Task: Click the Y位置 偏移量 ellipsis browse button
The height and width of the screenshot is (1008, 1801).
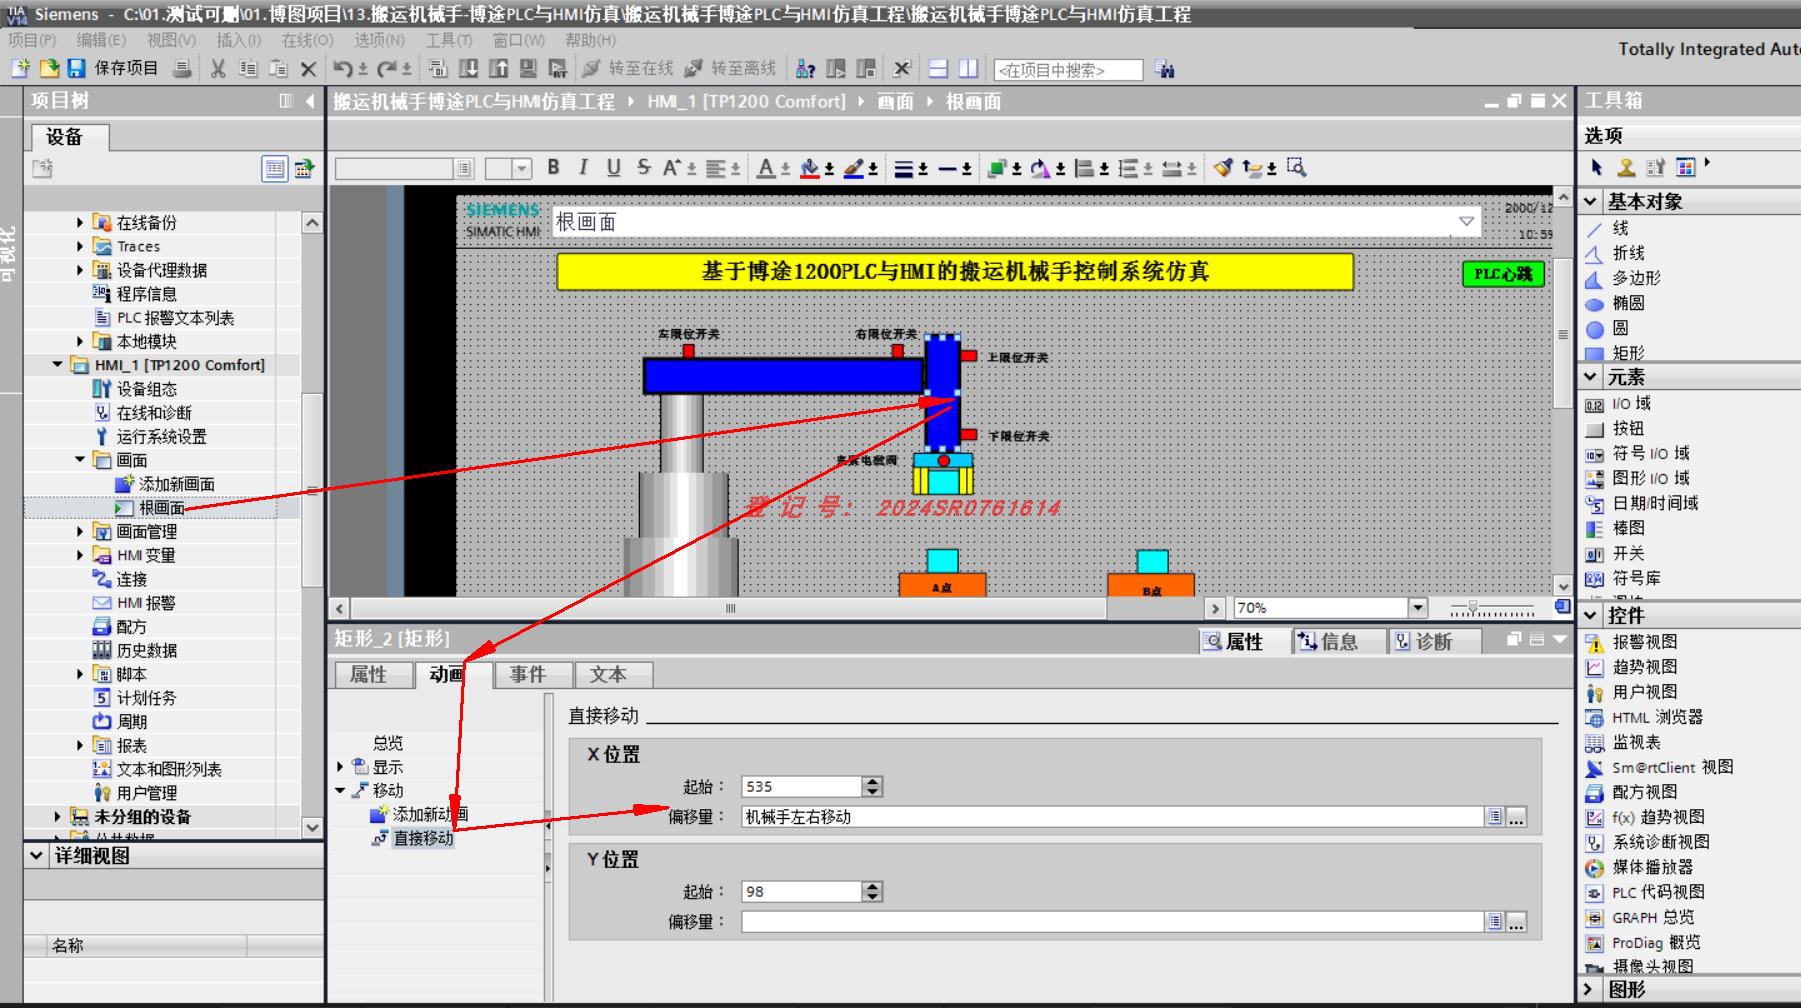Action: [1517, 922]
